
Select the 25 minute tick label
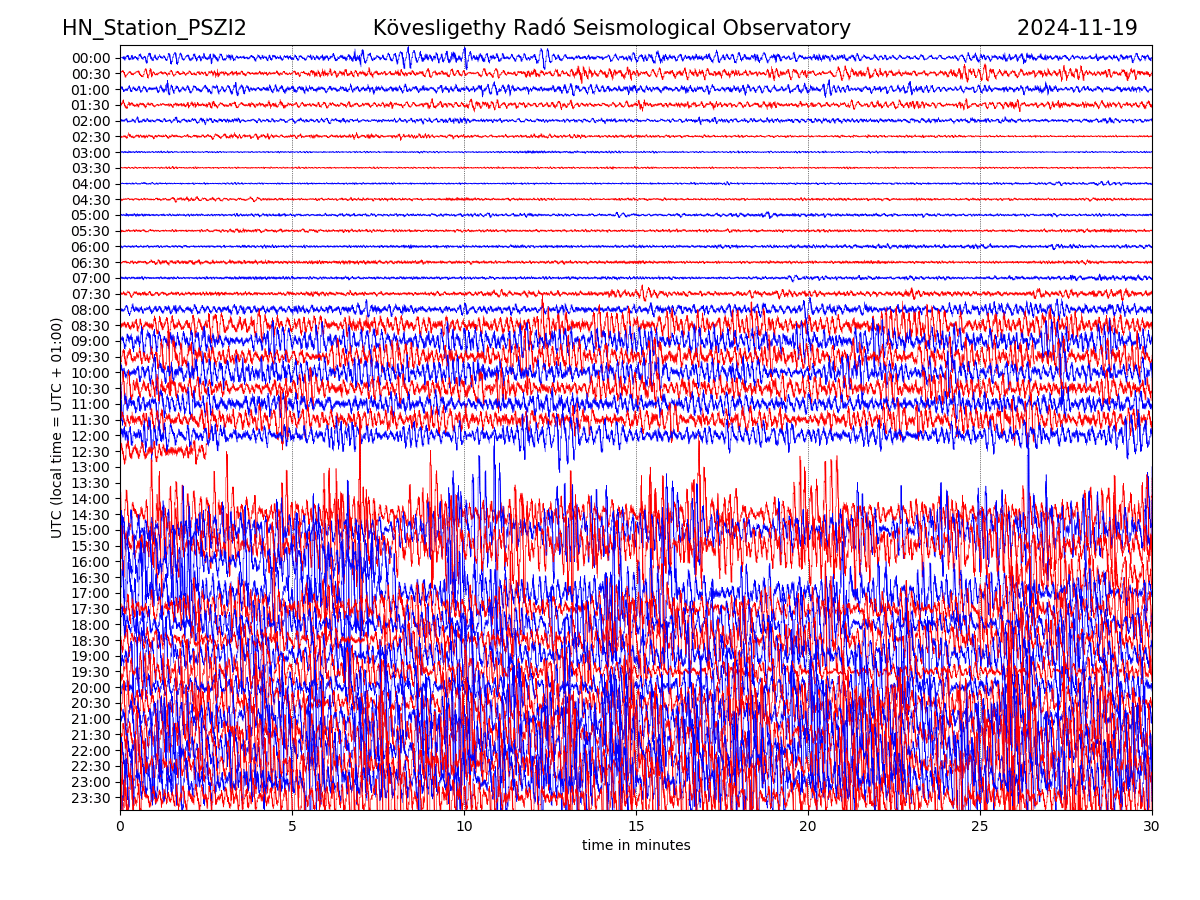click(x=980, y=827)
